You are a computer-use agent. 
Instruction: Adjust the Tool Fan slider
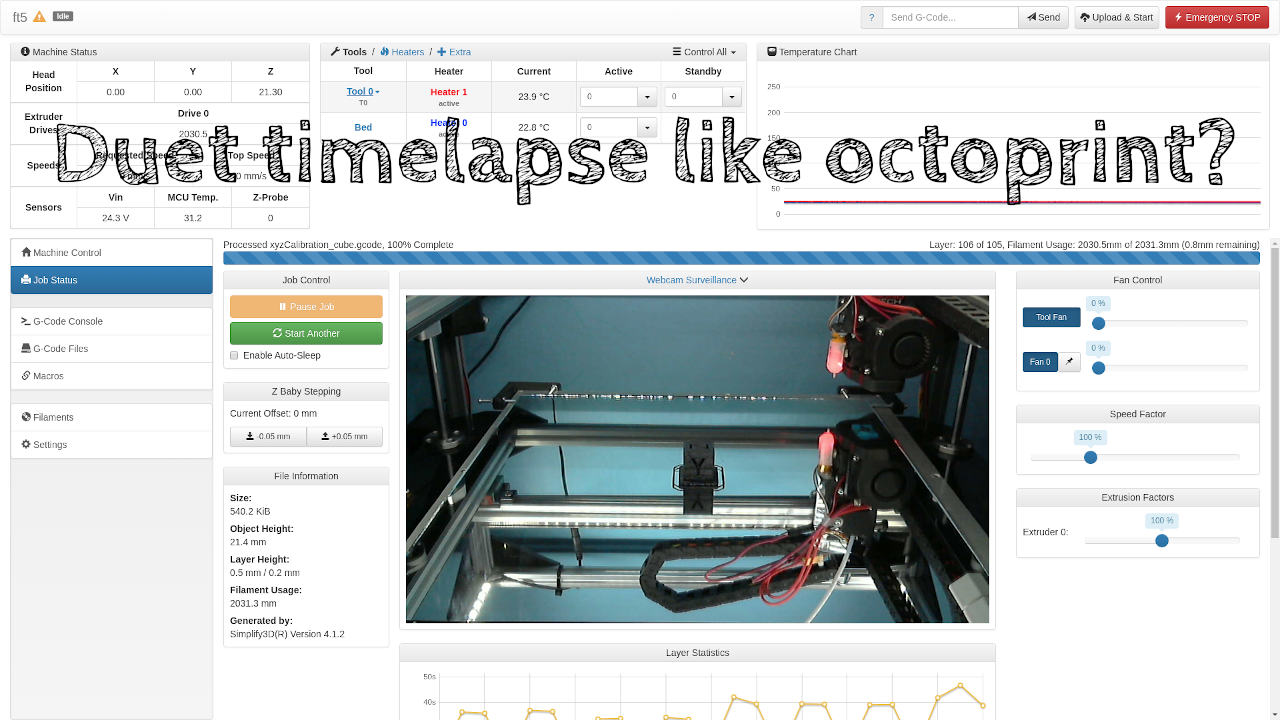pos(1098,323)
